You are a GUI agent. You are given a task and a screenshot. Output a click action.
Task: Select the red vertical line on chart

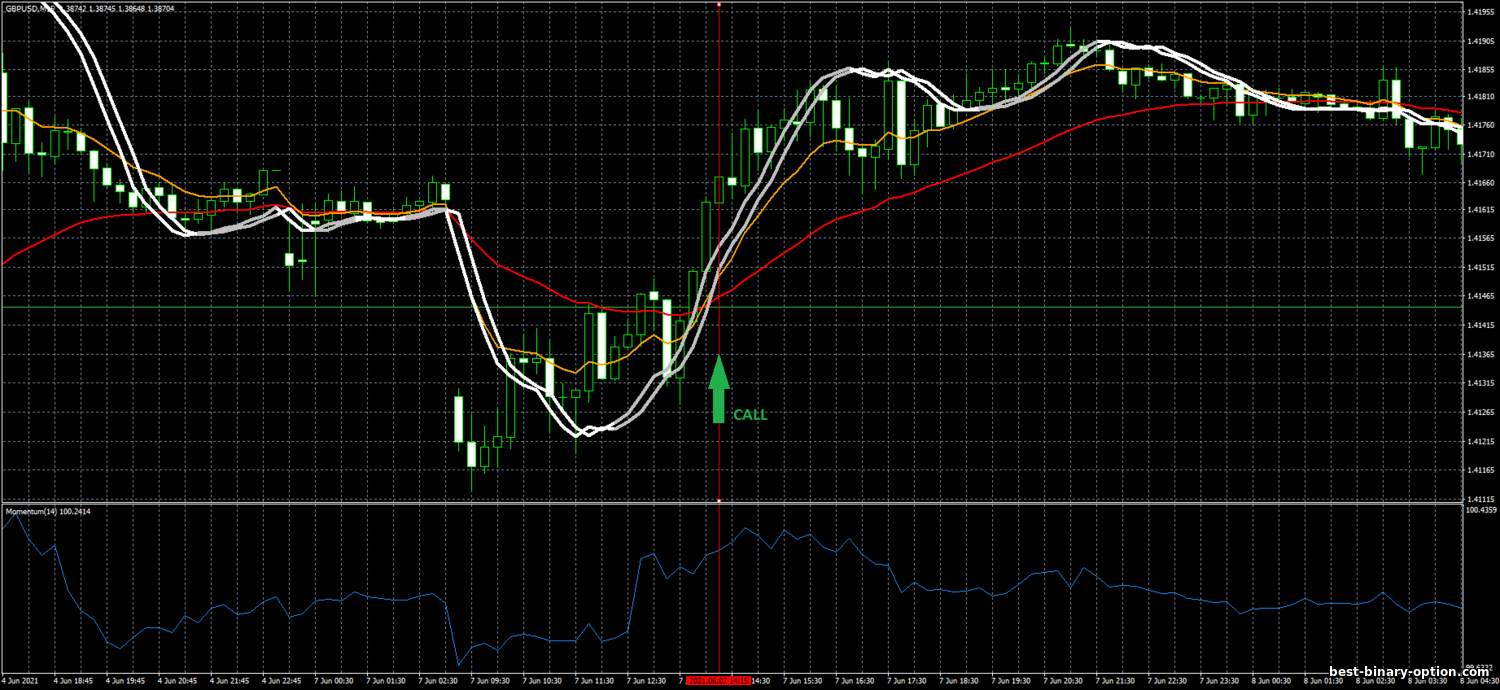tap(719, 250)
